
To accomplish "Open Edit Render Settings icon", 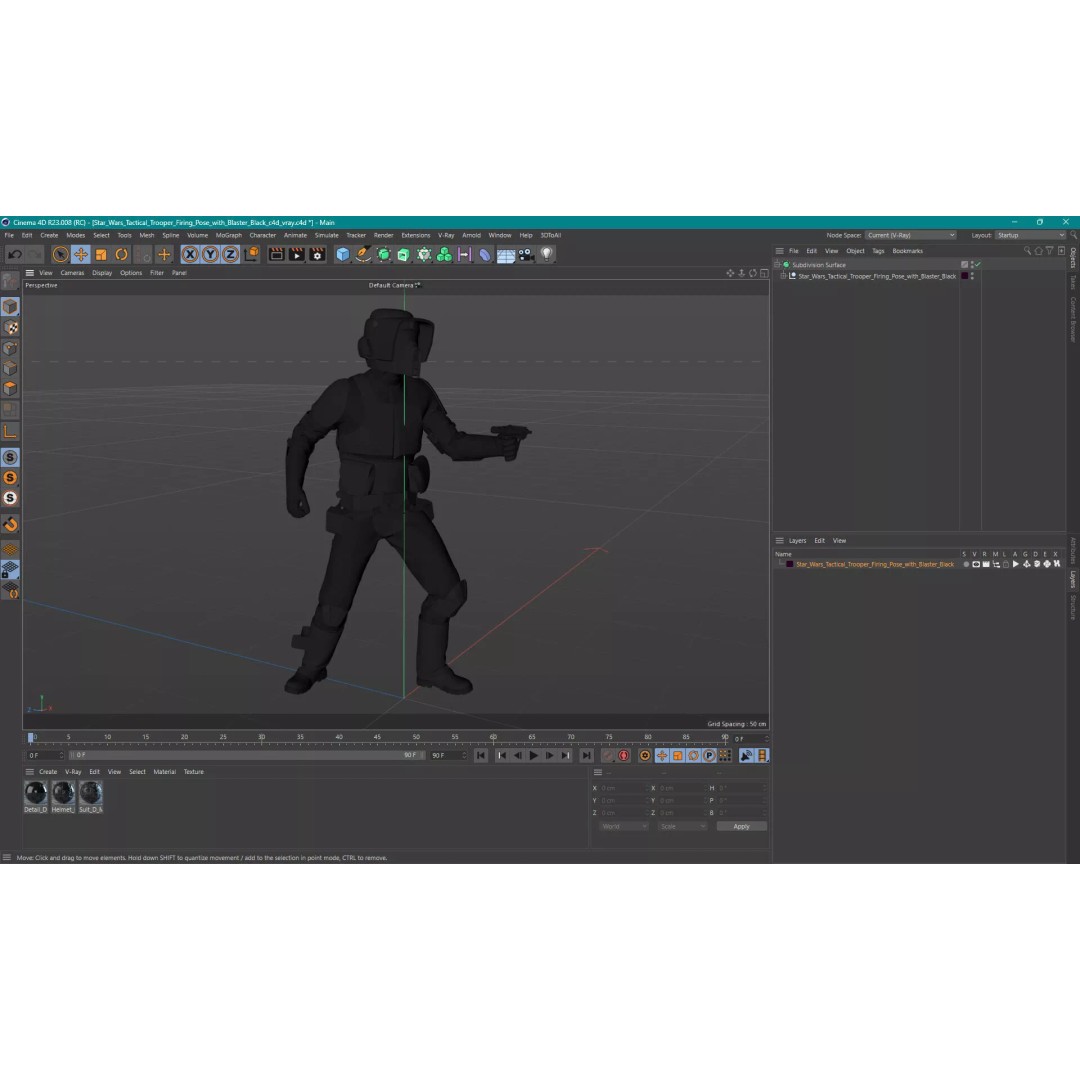I will tap(318, 254).
